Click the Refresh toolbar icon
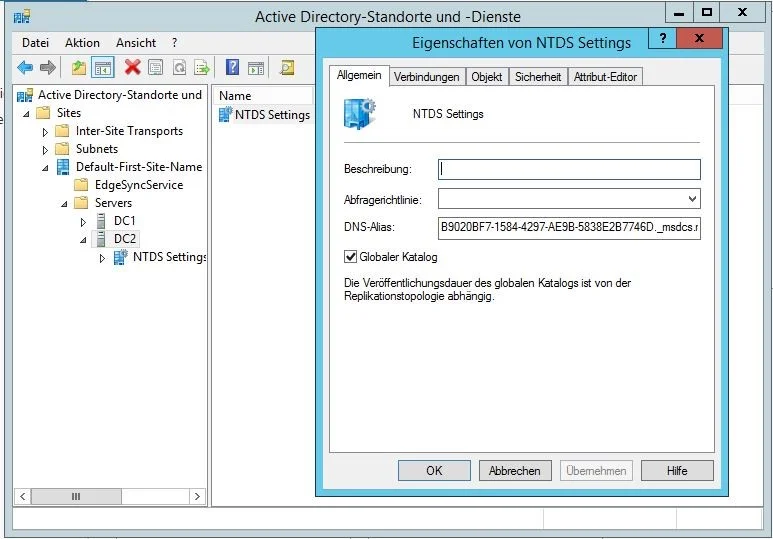 point(179,67)
